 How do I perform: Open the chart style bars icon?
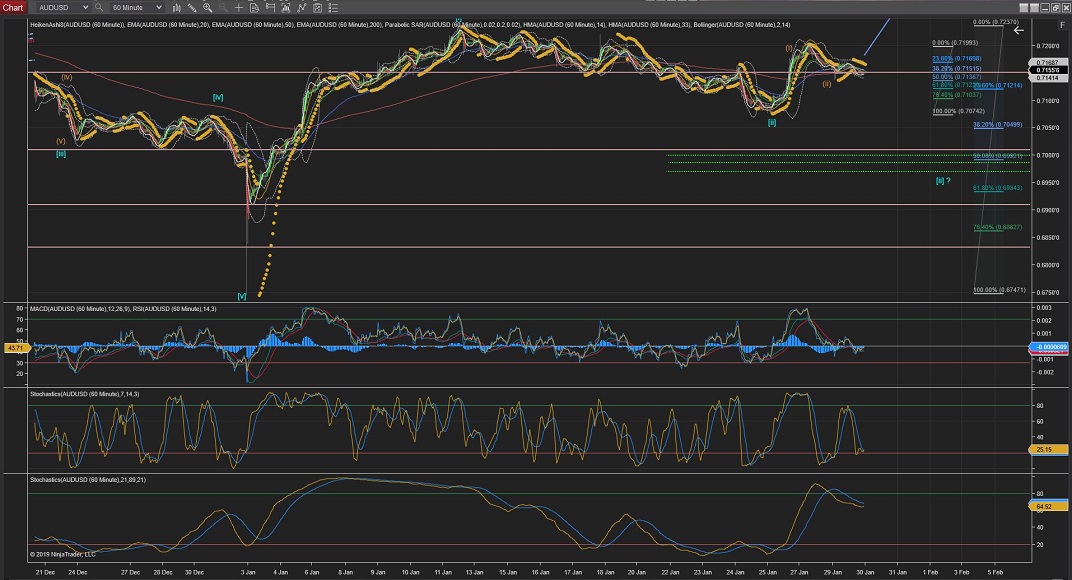(176, 7)
